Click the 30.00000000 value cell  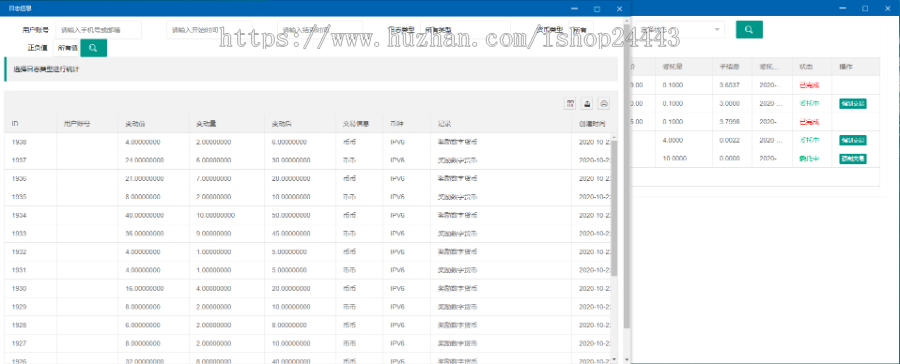300,160
